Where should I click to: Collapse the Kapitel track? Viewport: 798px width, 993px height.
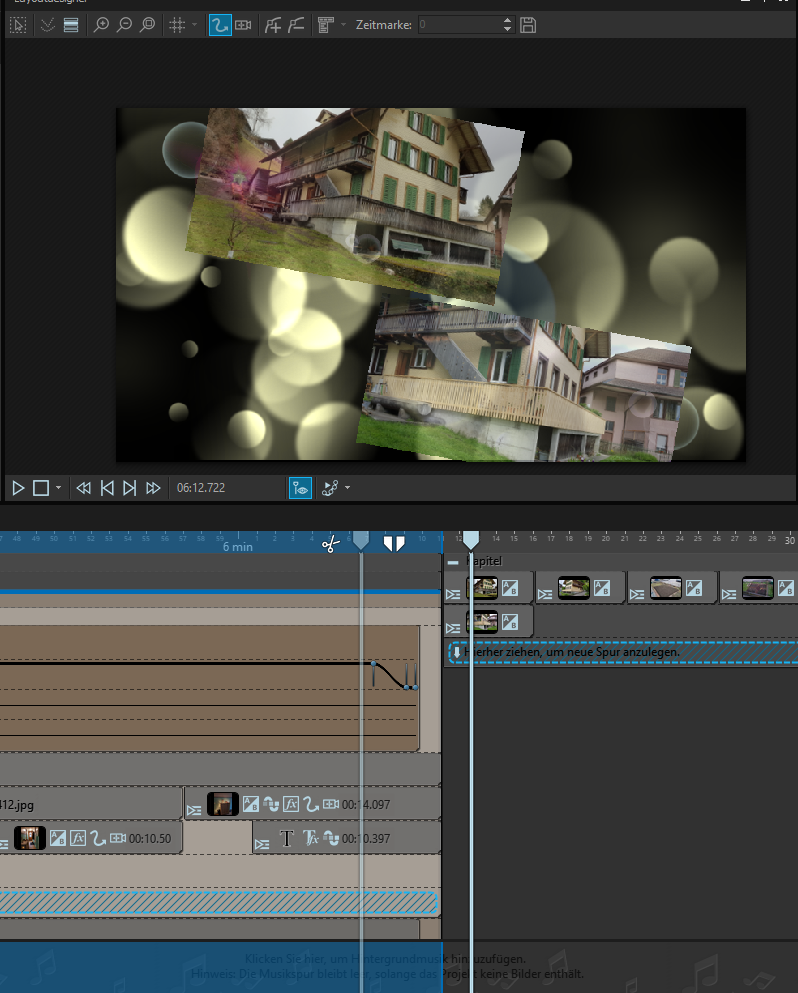click(452, 562)
